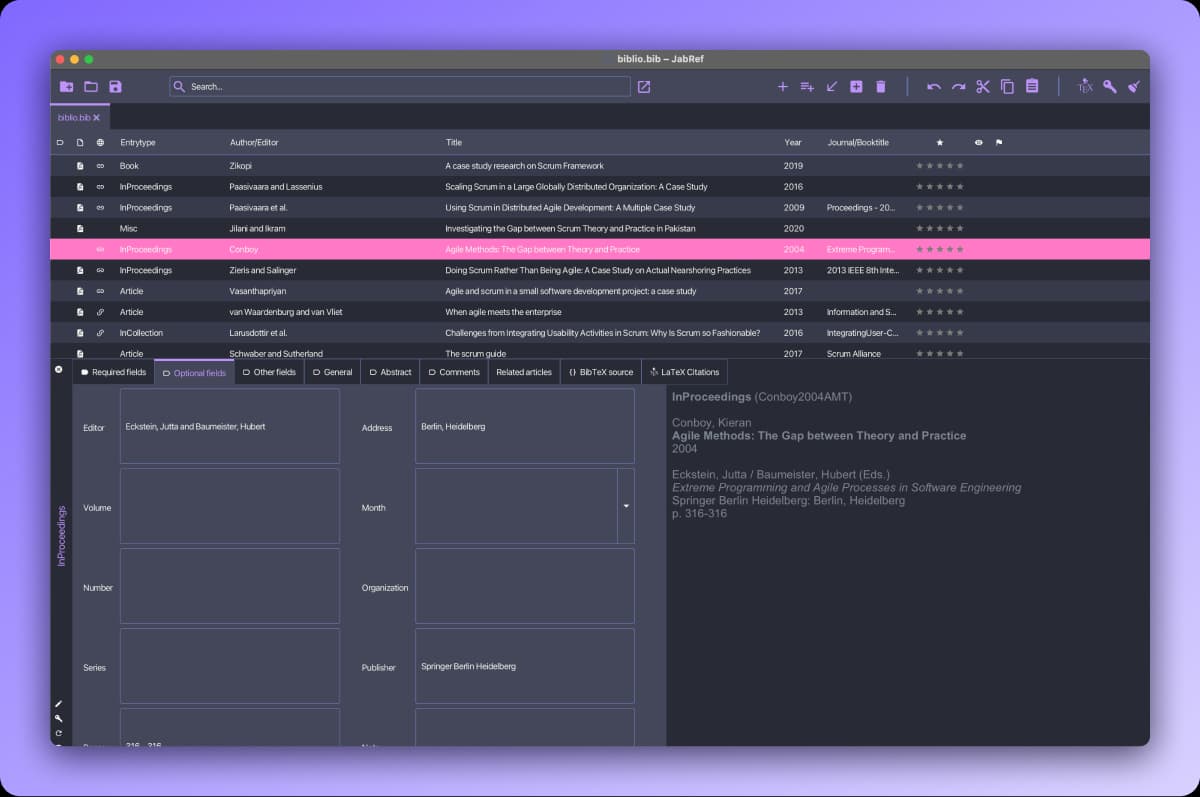Click the vertical InProceedings entry type label
Screen dimensions: 1200x797
point(61,536)
